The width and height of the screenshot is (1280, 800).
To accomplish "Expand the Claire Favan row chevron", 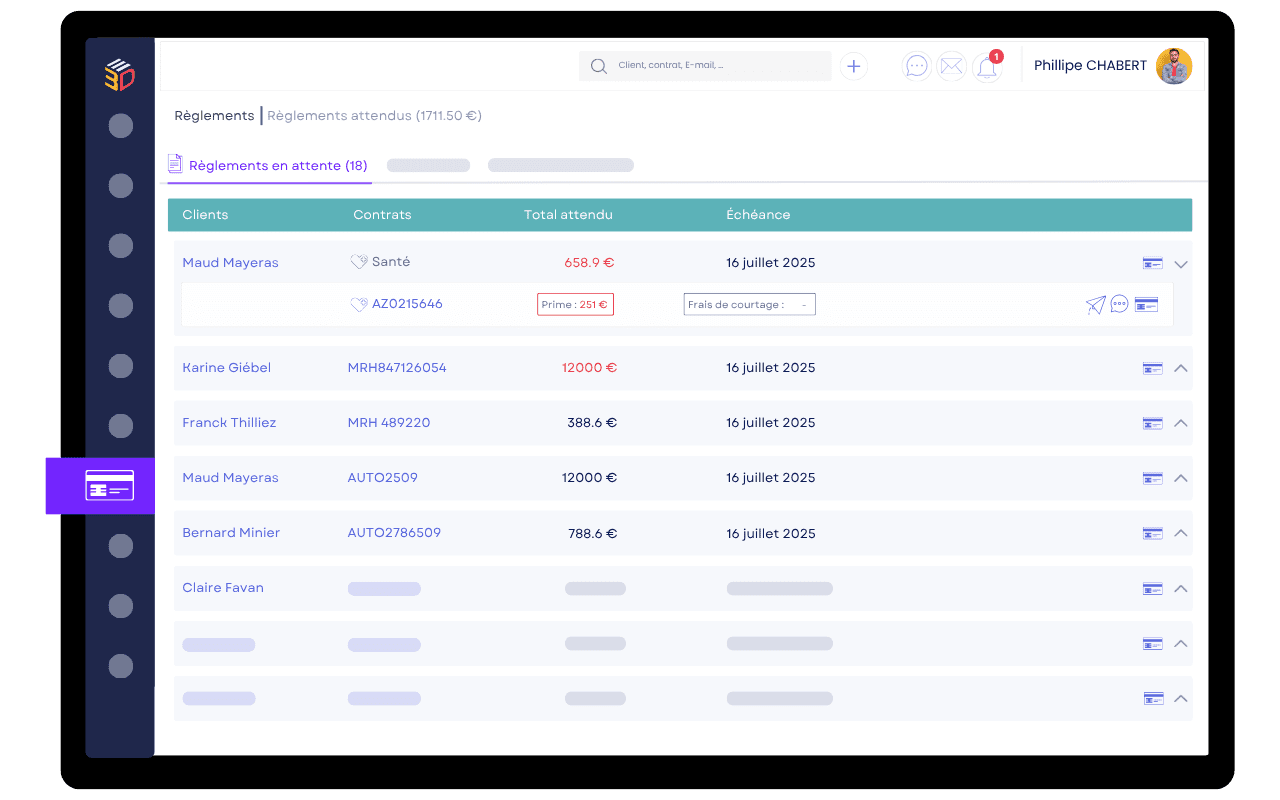I will (1181, 588).
